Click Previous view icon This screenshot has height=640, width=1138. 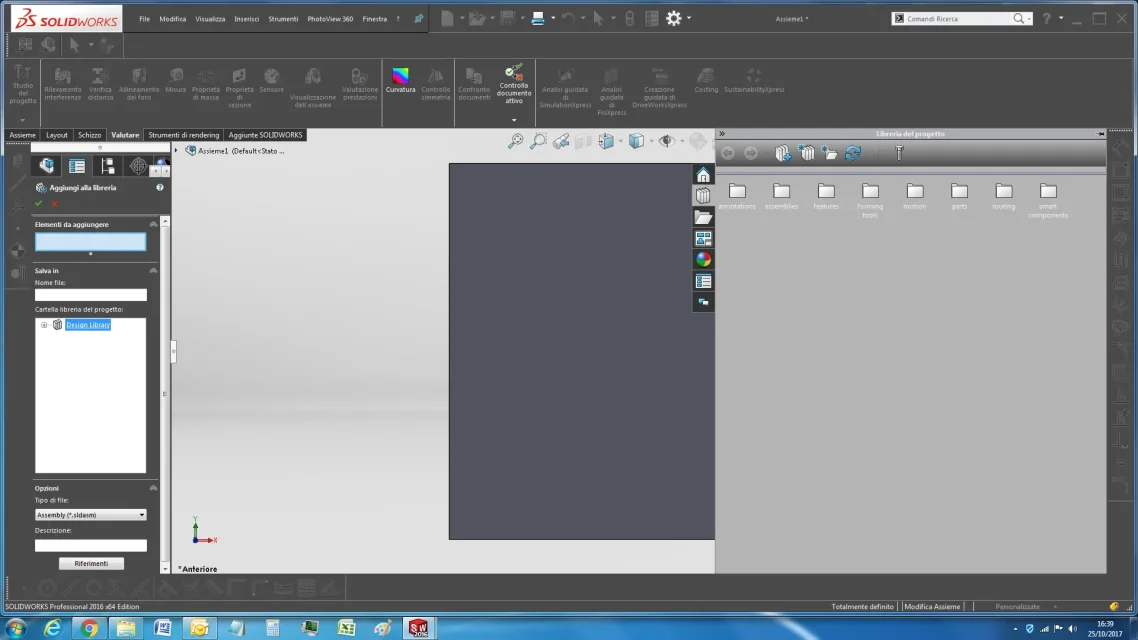tap(561, 141)
